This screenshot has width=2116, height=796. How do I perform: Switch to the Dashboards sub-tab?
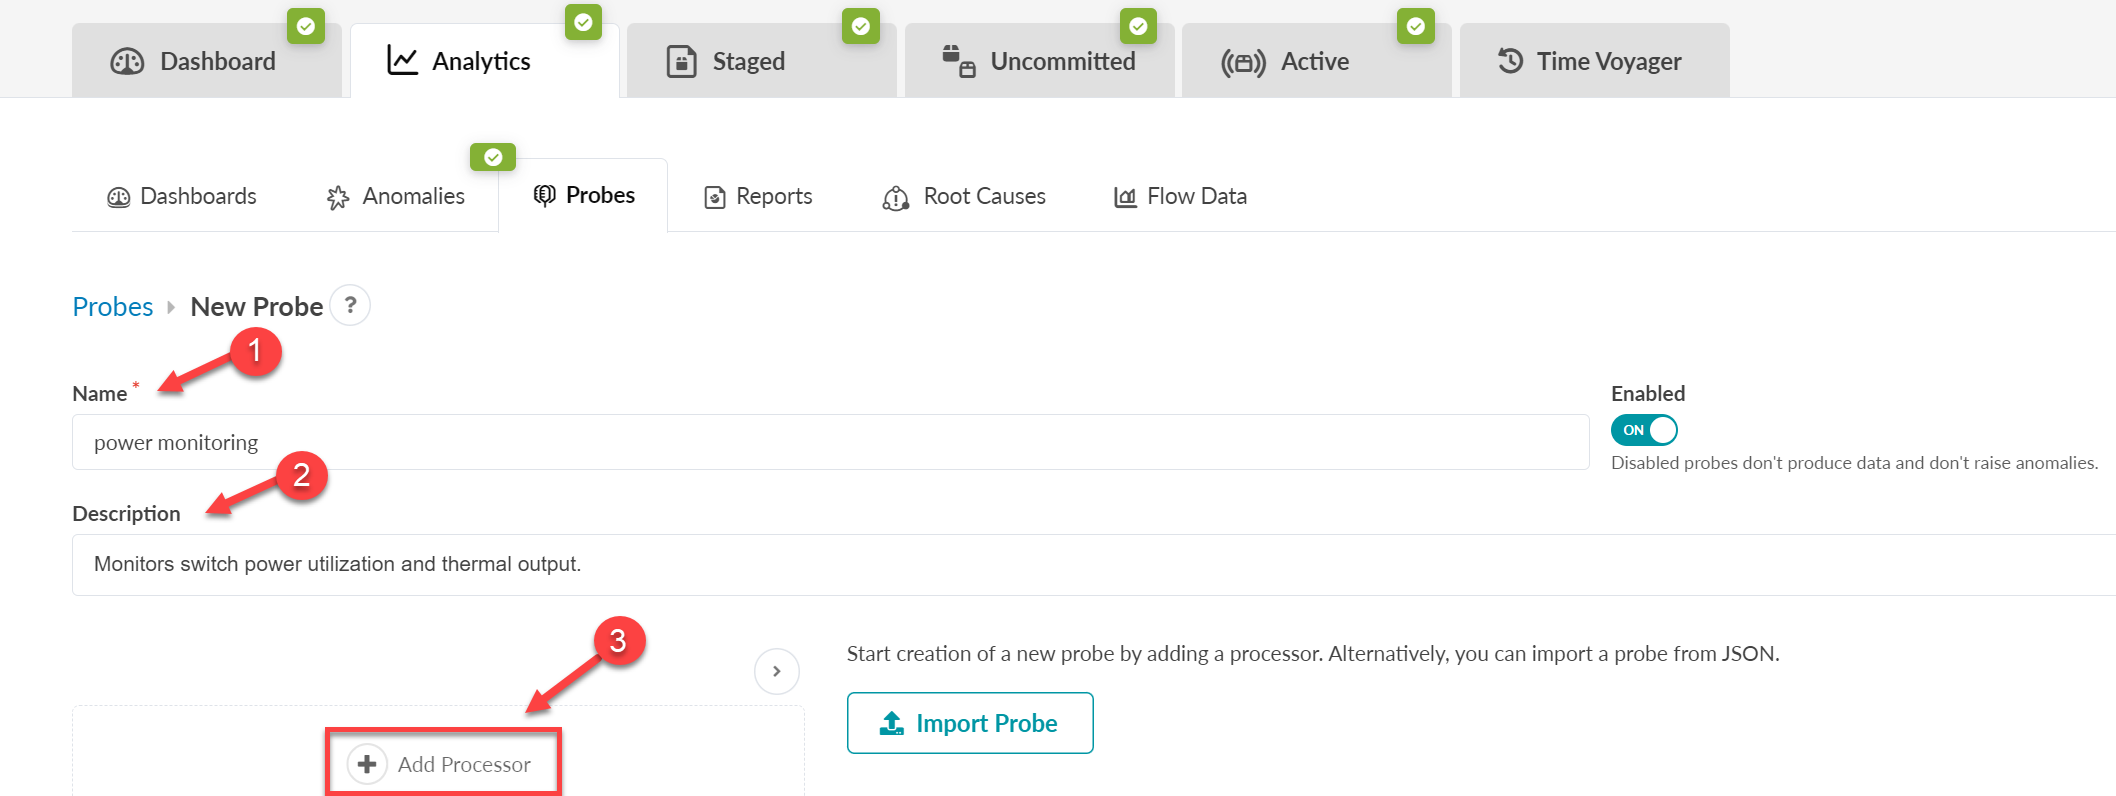182,197
